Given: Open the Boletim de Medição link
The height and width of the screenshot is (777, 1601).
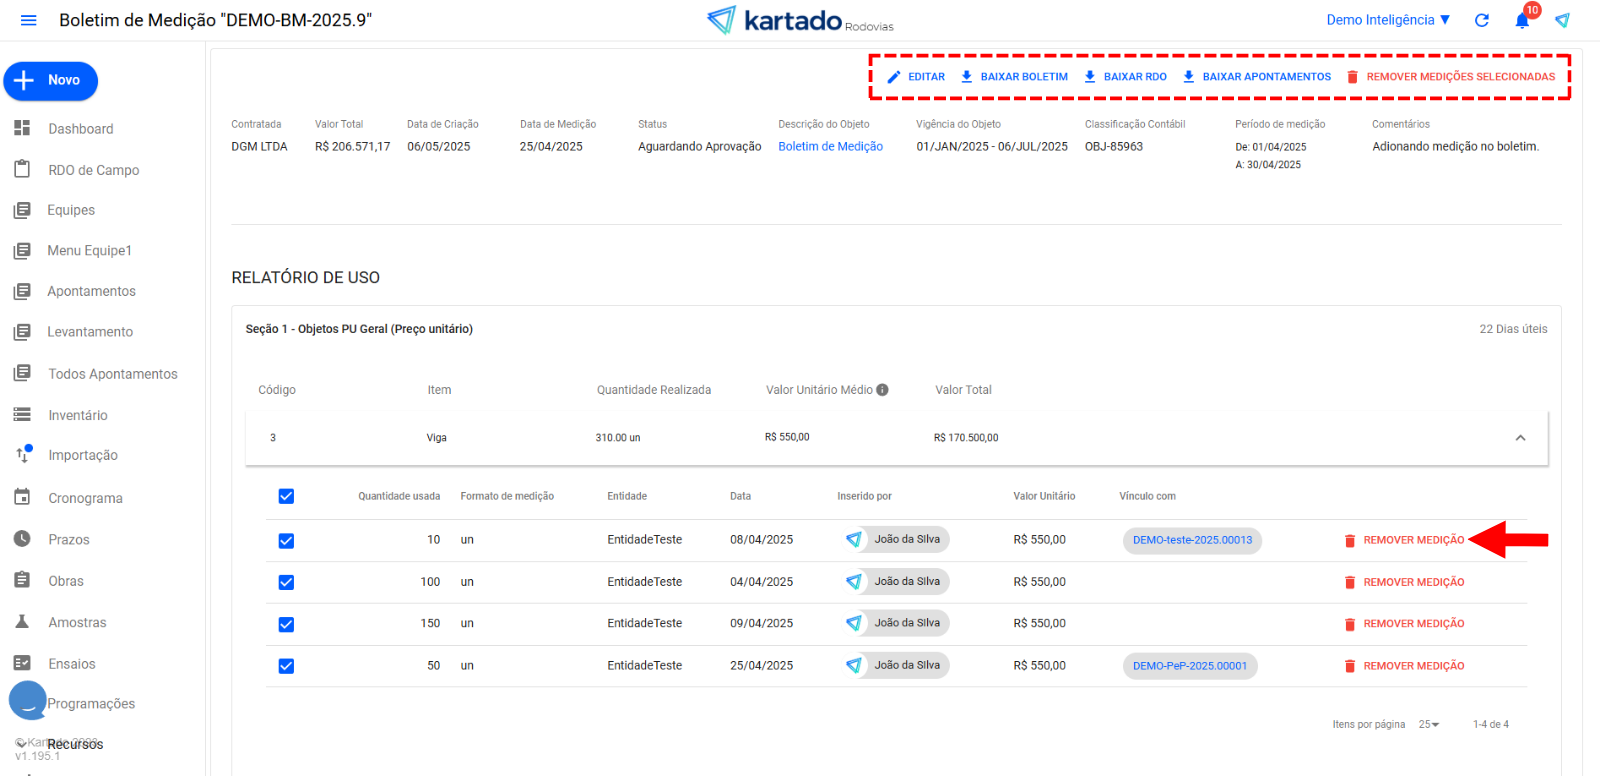Looking at the screenshot, I should (830, 146).
